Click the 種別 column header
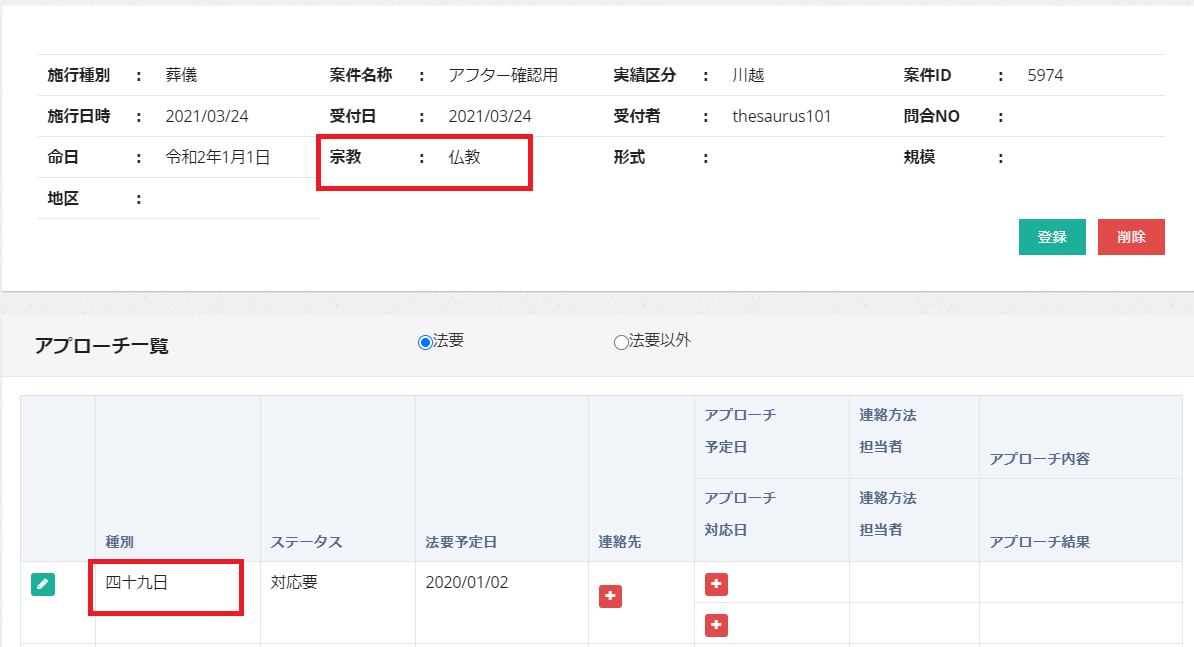Screen dimensions: 1194x647 point(120,542)
